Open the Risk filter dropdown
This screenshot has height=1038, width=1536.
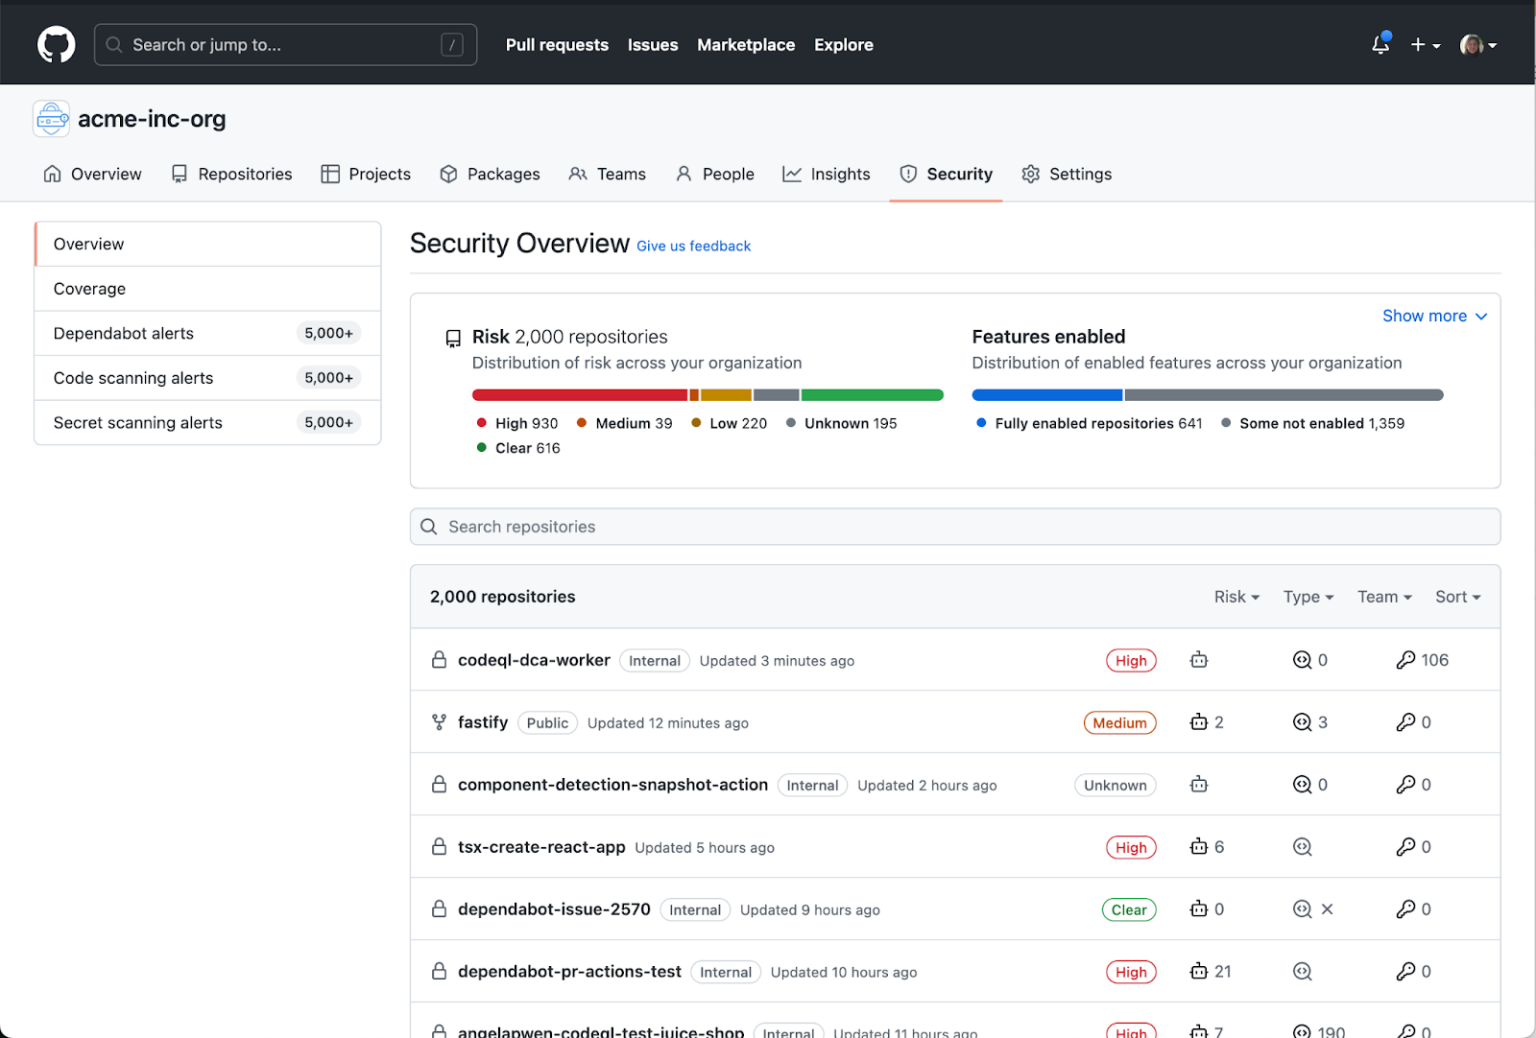(x=1236, y=596)
